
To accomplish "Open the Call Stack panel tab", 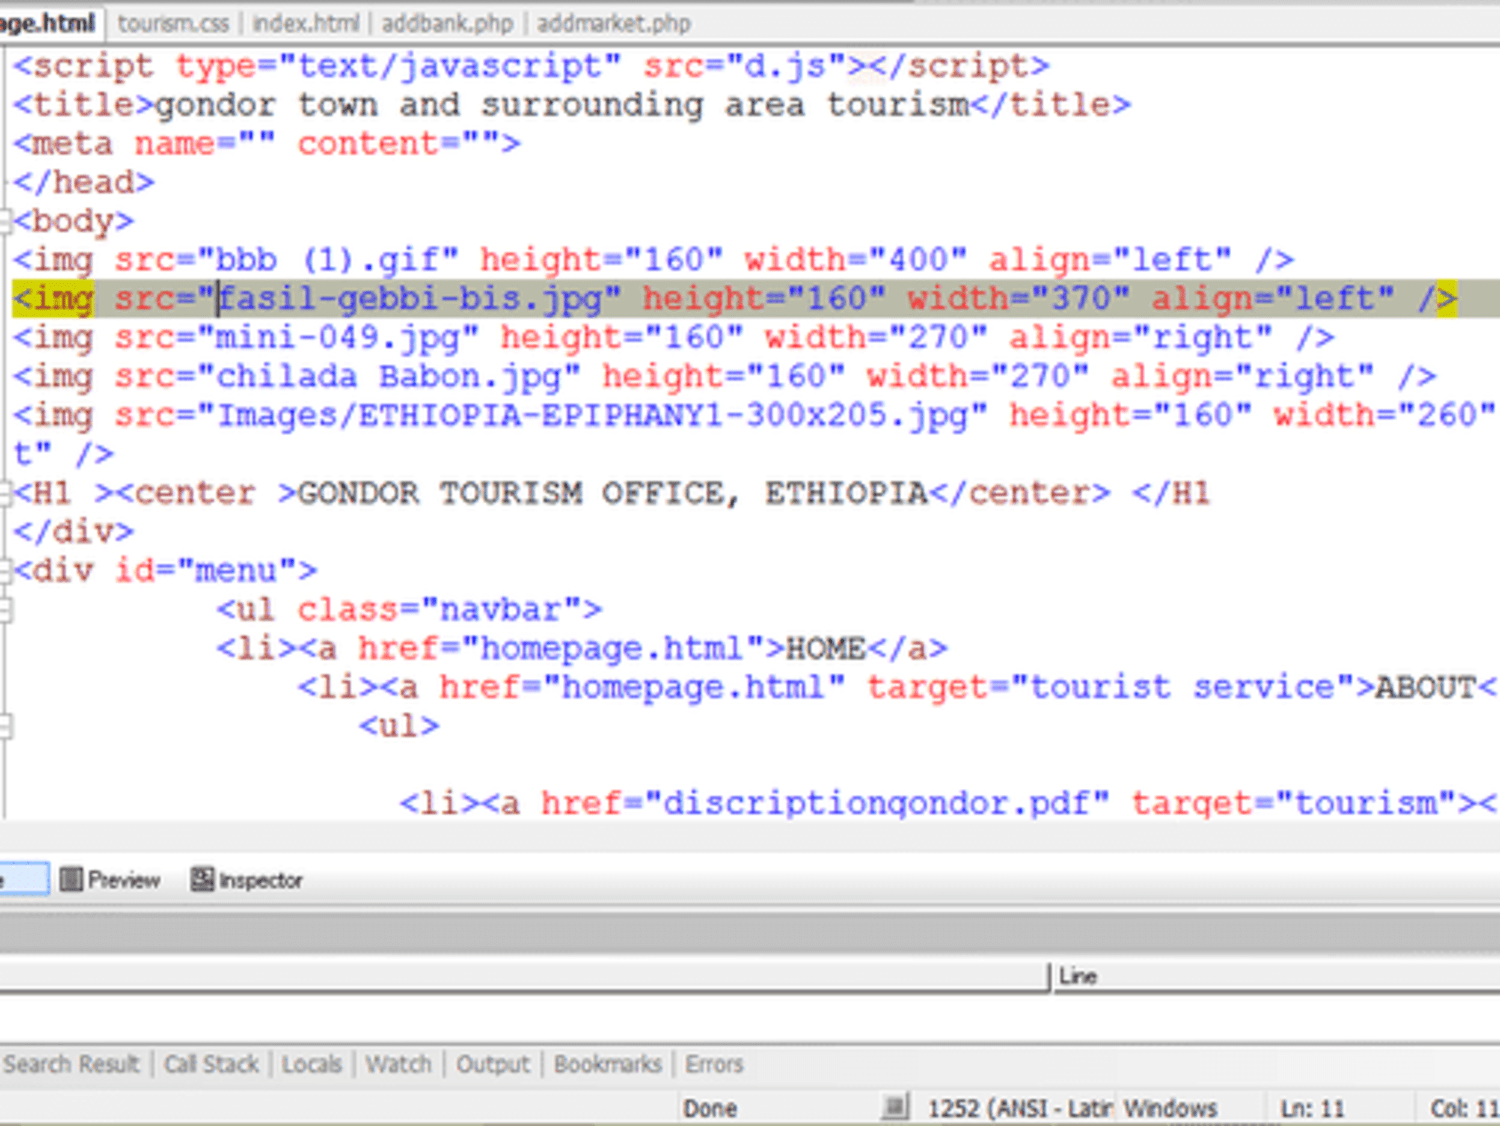I will coord(211,1064).
